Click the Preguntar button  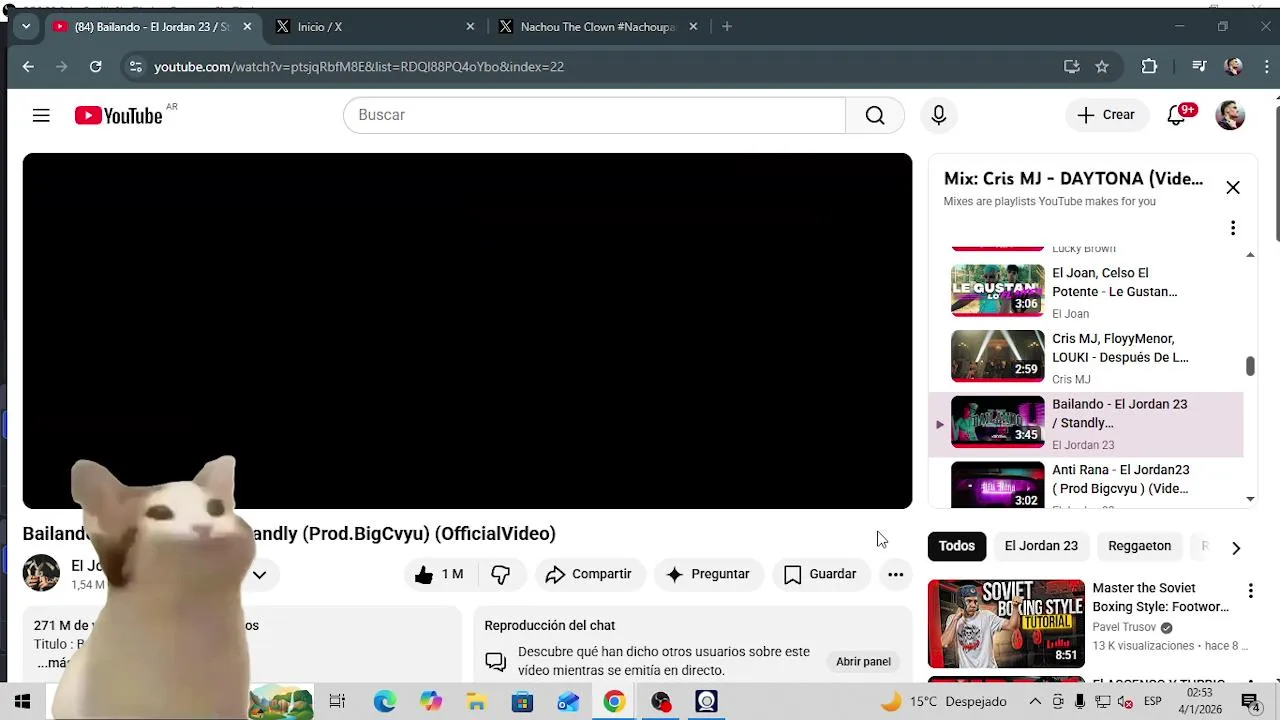[x=708, y=574]
